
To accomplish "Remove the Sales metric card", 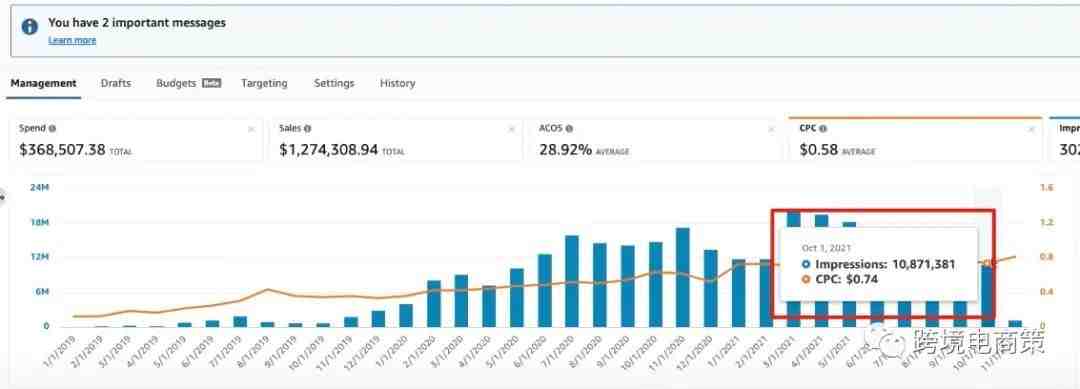I will (512, 129).
